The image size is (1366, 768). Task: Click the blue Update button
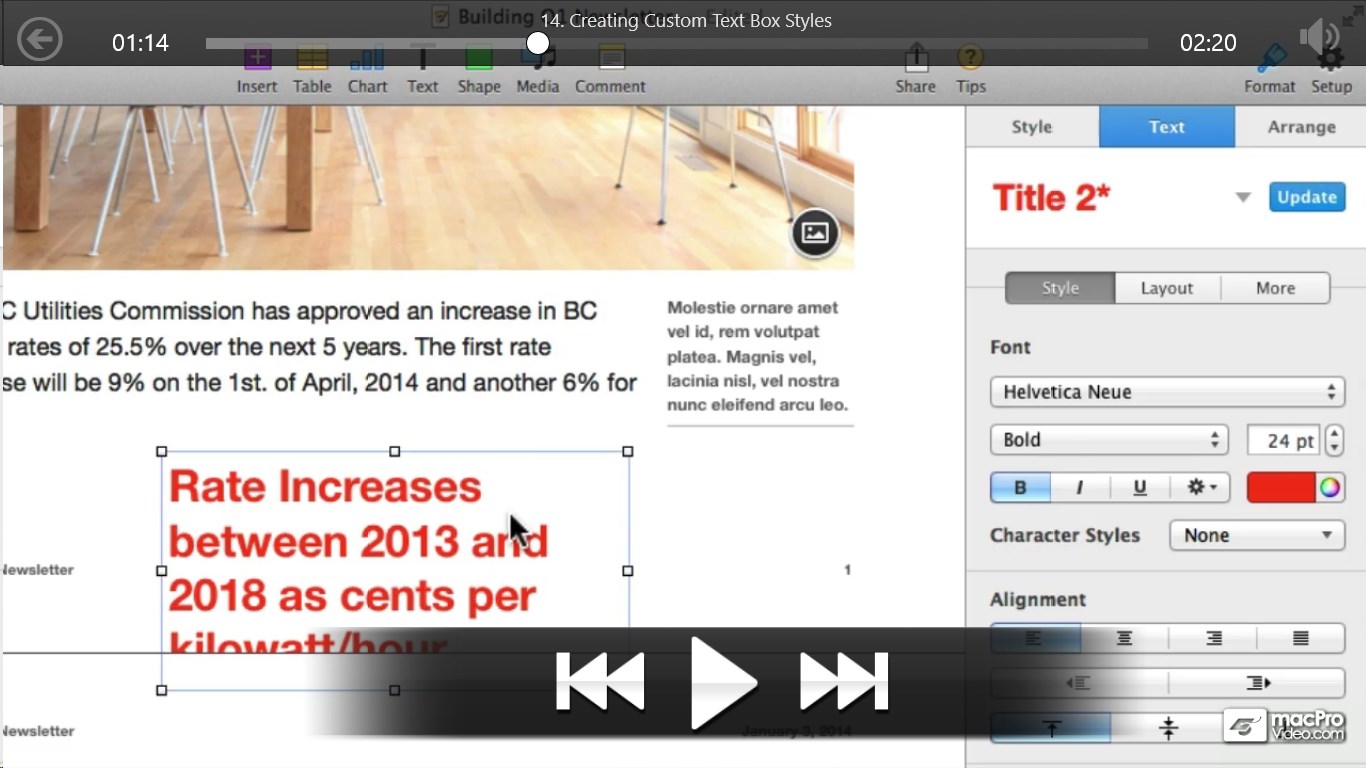1307,197
